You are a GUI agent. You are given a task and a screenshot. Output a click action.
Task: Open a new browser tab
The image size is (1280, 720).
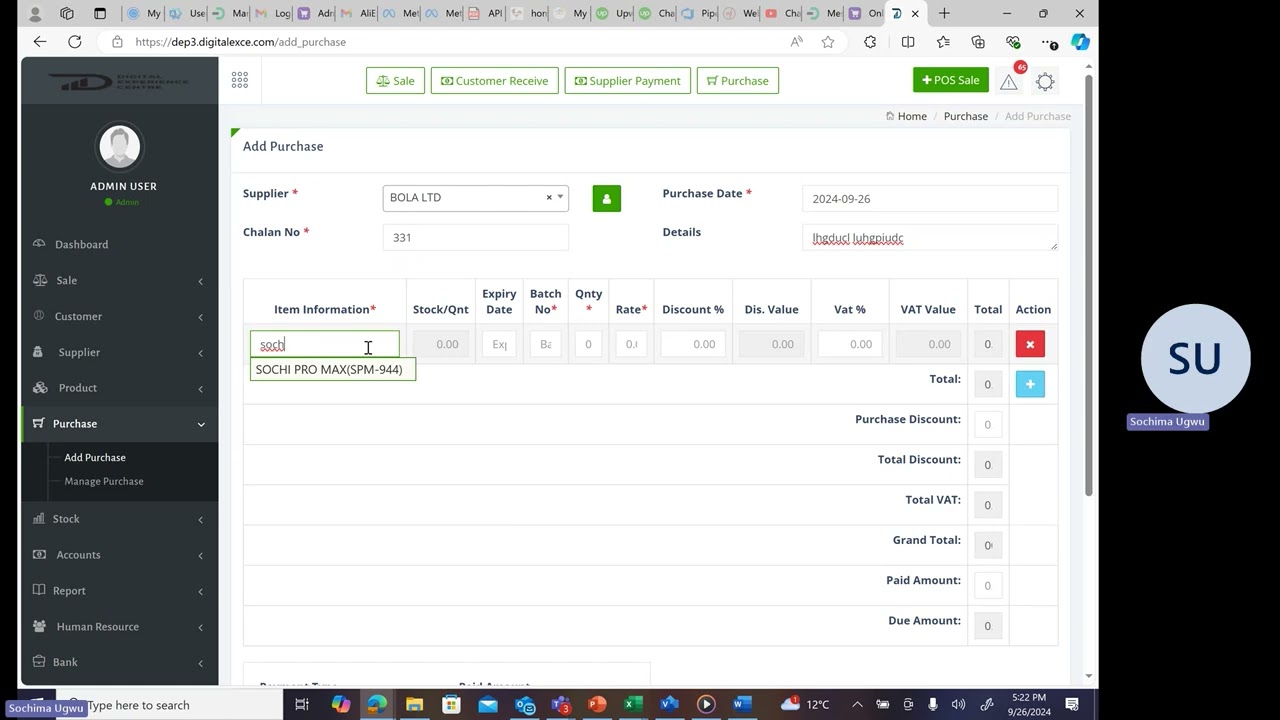pyautogui.click(x=944, y=14)
